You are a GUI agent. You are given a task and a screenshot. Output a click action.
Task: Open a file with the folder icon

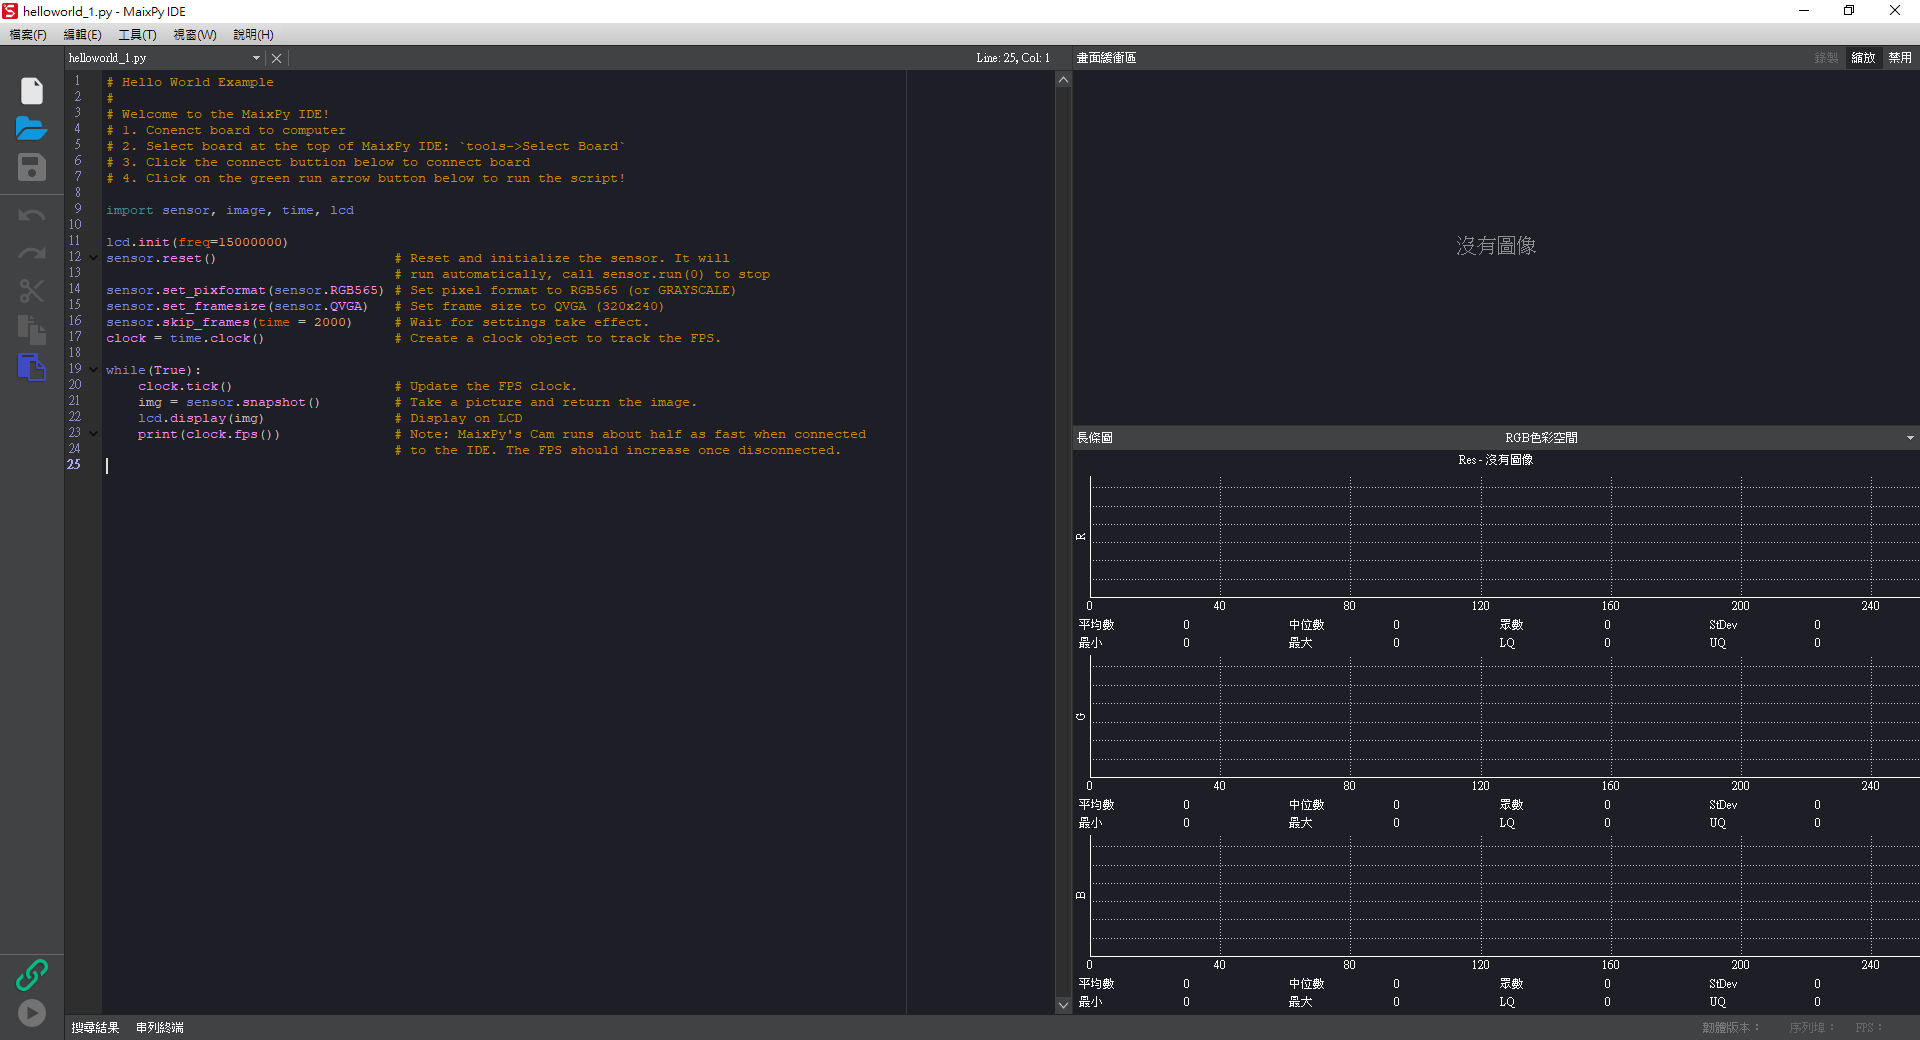coord(31,128)
